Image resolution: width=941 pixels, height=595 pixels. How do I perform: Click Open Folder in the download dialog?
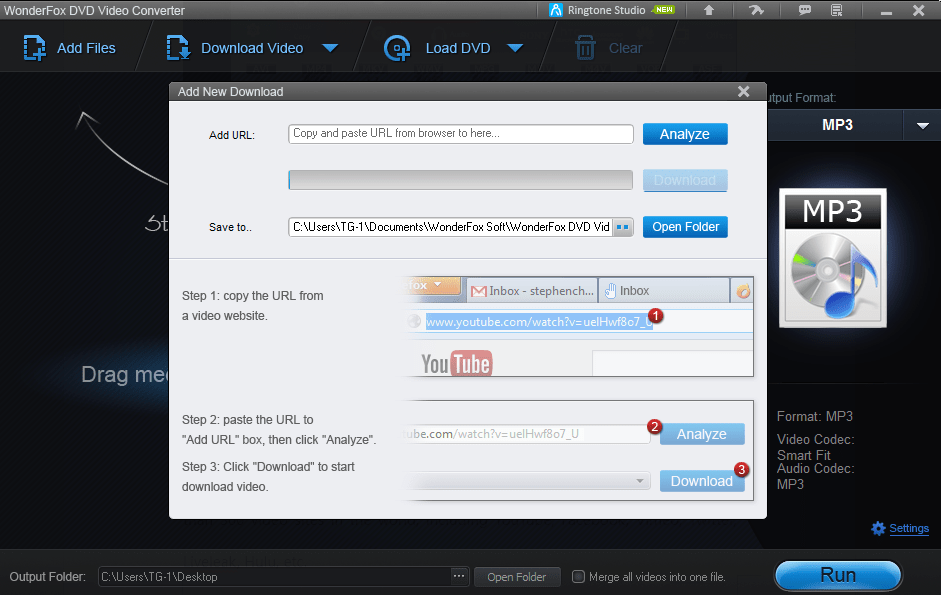[x=685, y=227]
